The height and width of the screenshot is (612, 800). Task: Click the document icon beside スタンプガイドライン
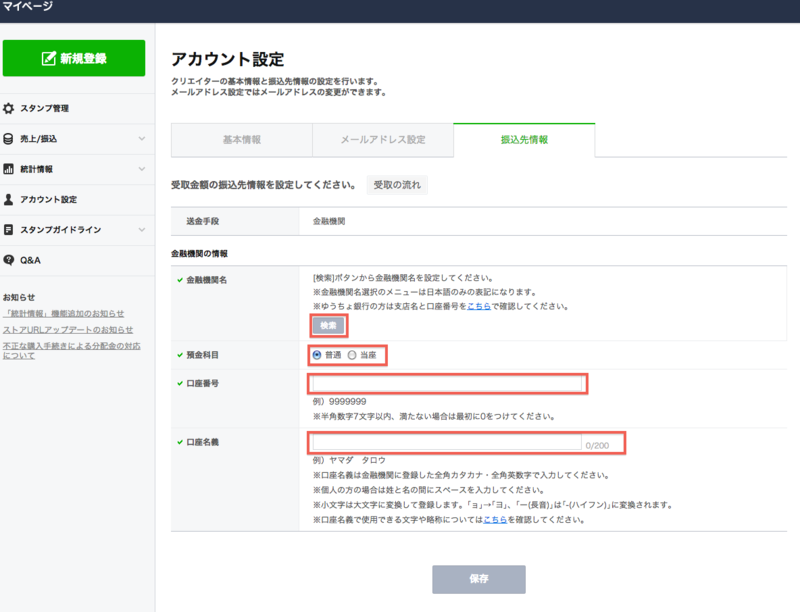(x=8, y=230)
